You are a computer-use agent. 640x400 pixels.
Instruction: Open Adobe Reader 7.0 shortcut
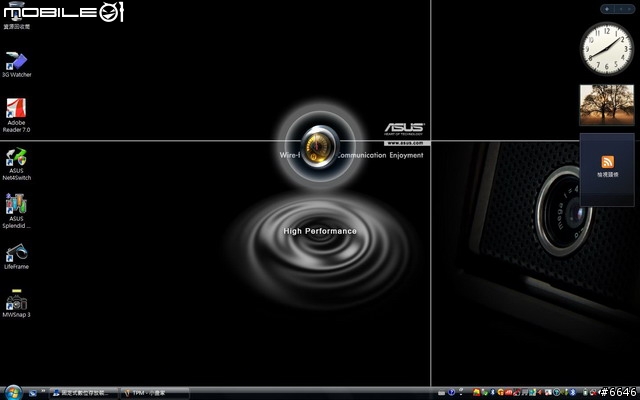[x=16, y=116]
